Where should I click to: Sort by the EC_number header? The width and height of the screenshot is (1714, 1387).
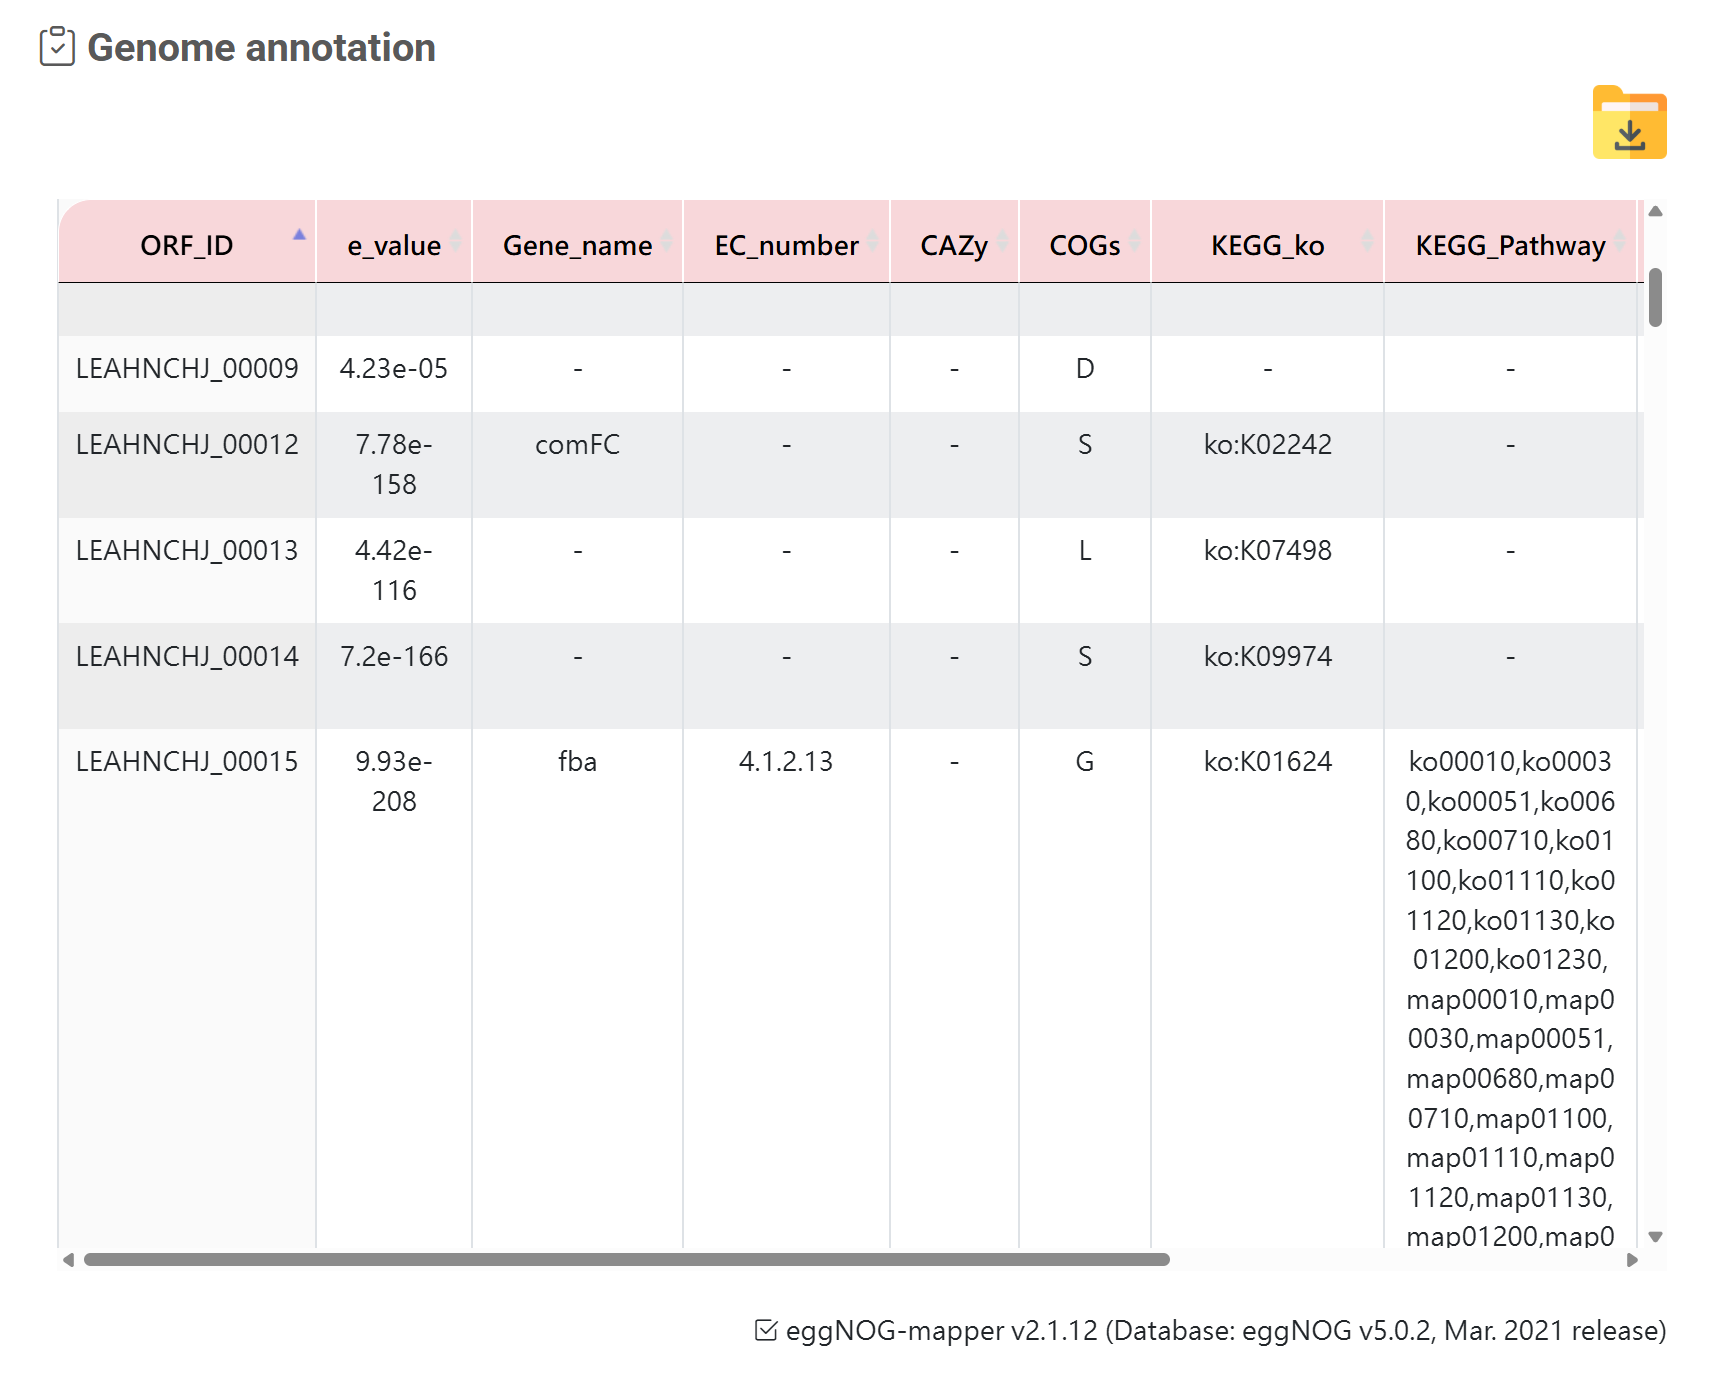786,245
